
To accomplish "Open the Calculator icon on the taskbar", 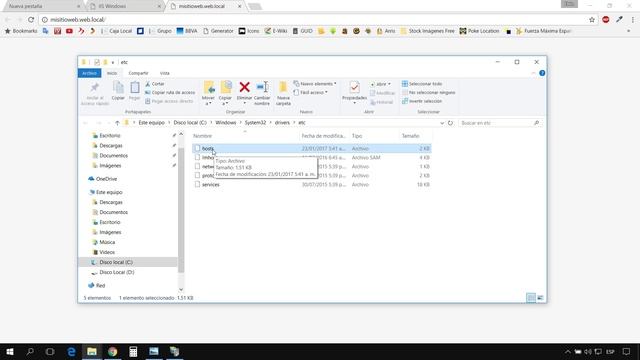I will click(x=133, y=352).
